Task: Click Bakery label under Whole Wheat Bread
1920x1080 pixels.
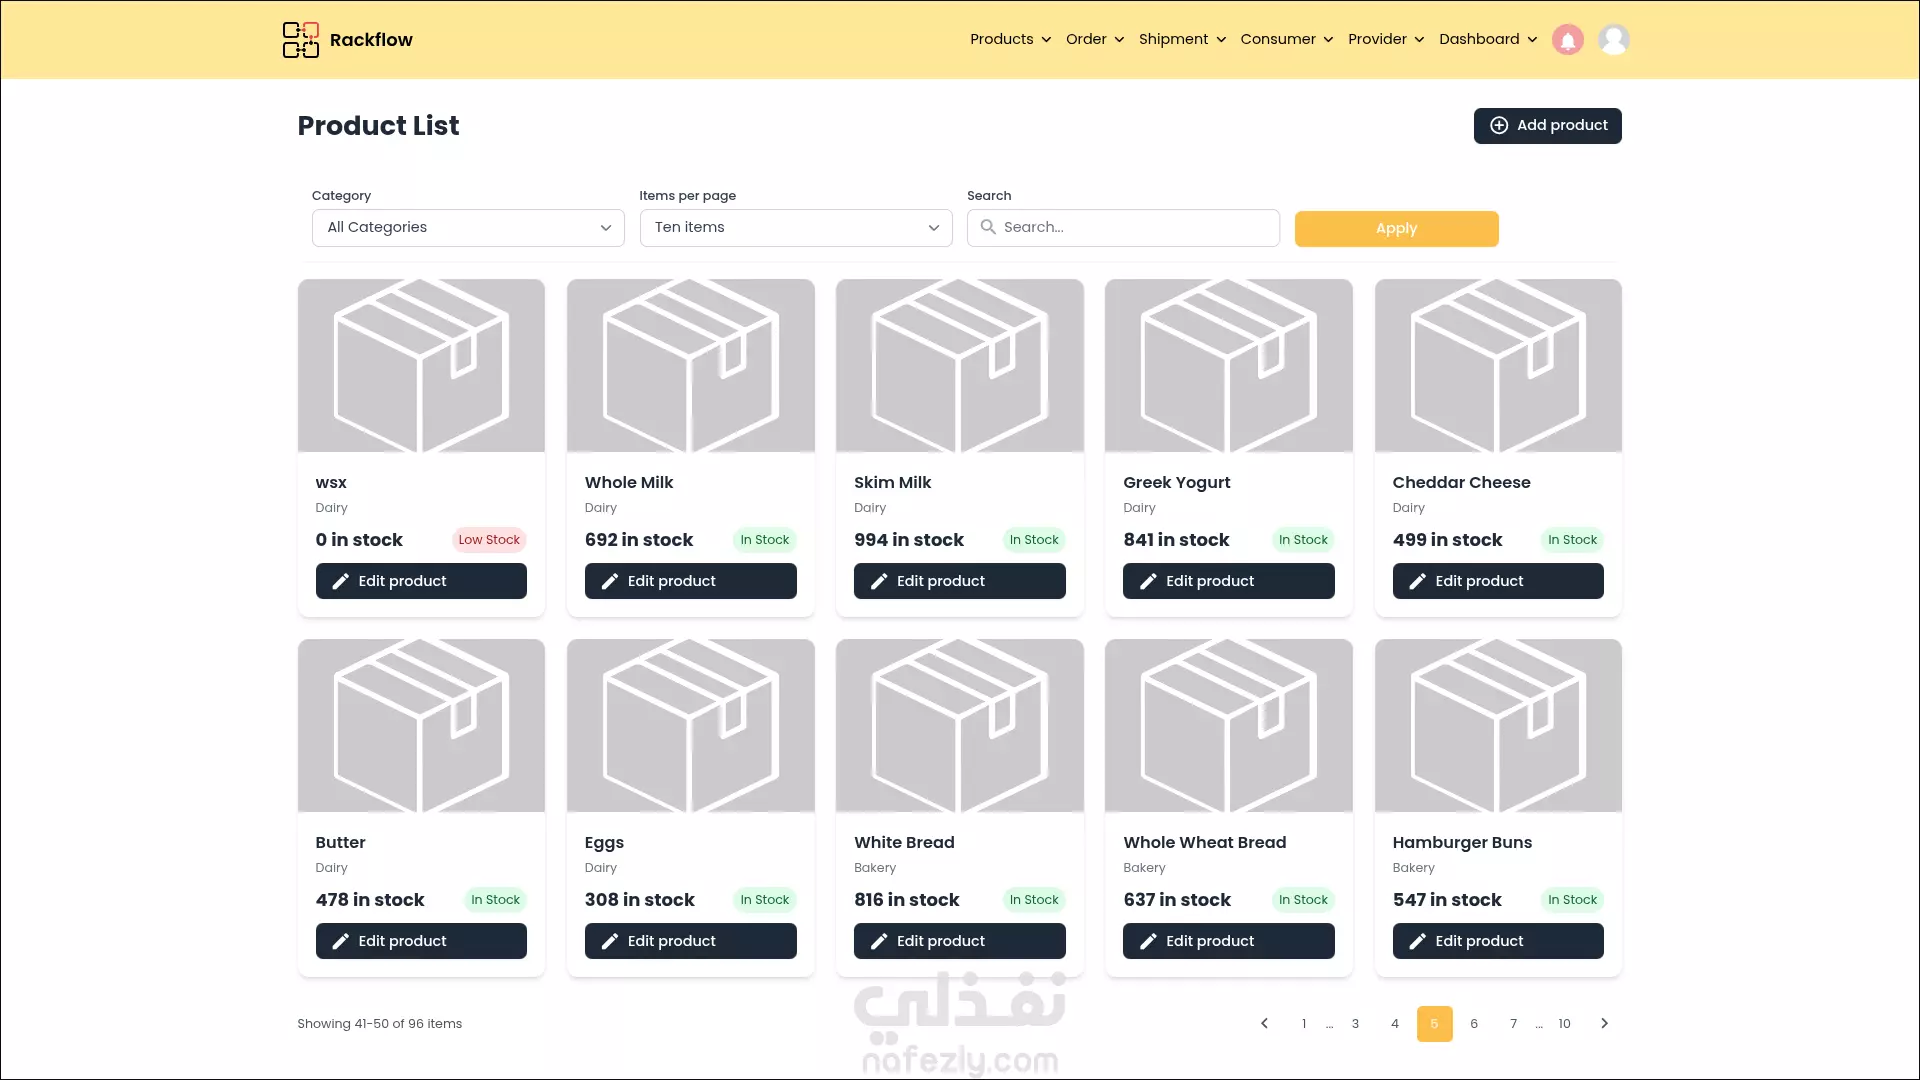Action: click(1144, 868)
